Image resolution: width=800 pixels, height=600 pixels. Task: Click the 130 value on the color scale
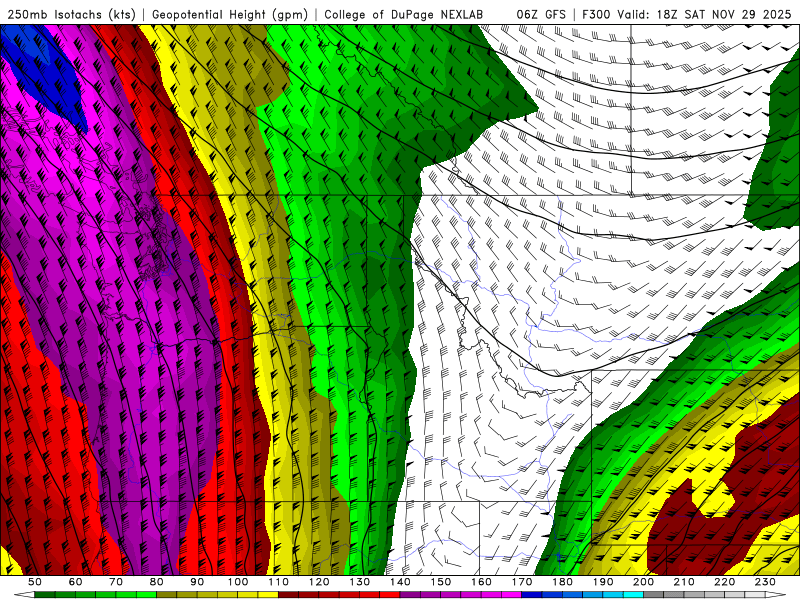[x=360, y=582]
